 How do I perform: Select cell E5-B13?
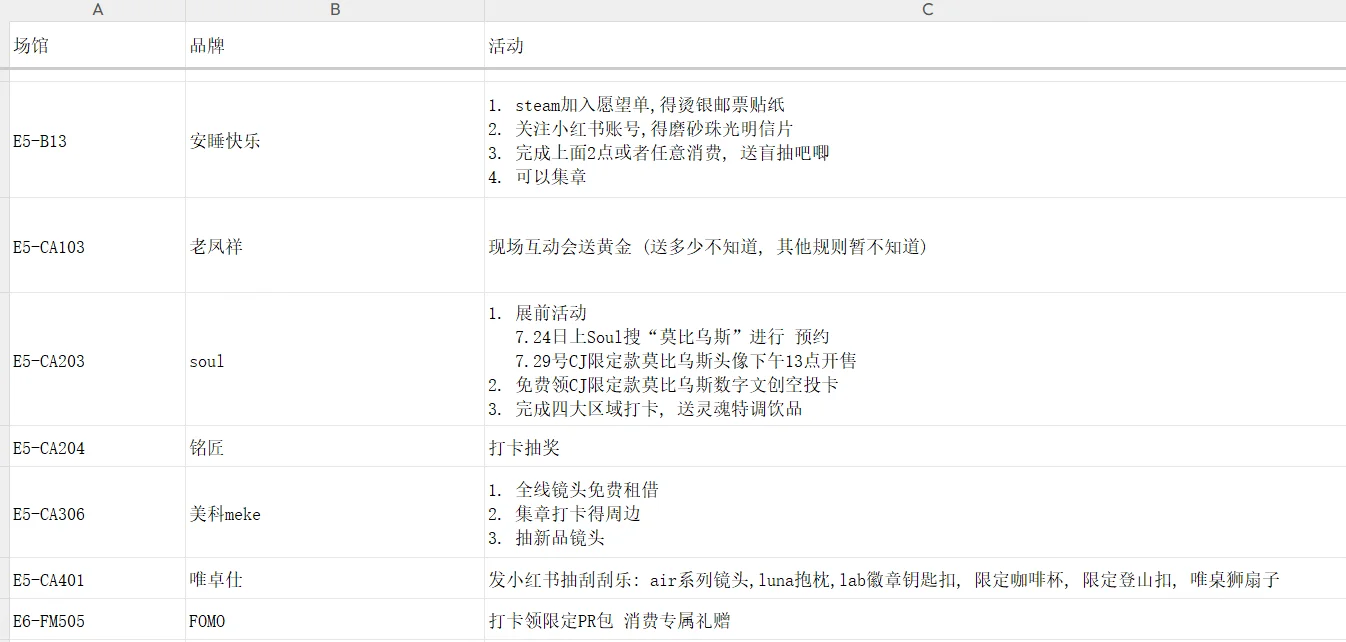[x=97, y=140]
